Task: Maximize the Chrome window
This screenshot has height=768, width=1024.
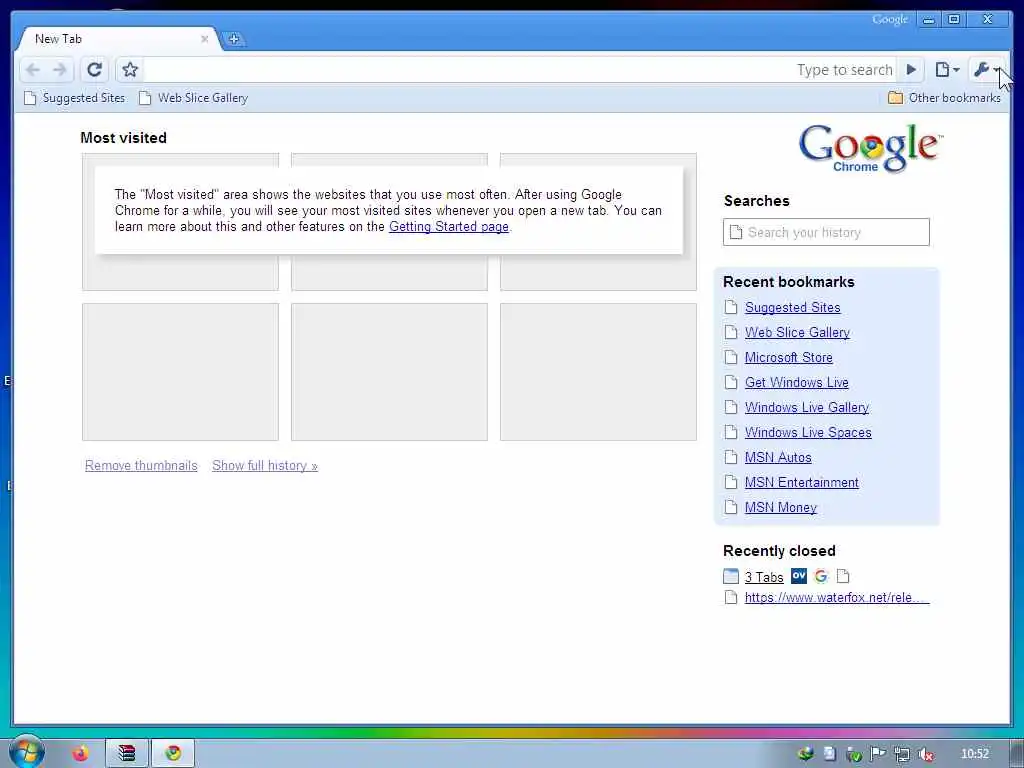Action: pyautogui.click(x=954, y=20)
